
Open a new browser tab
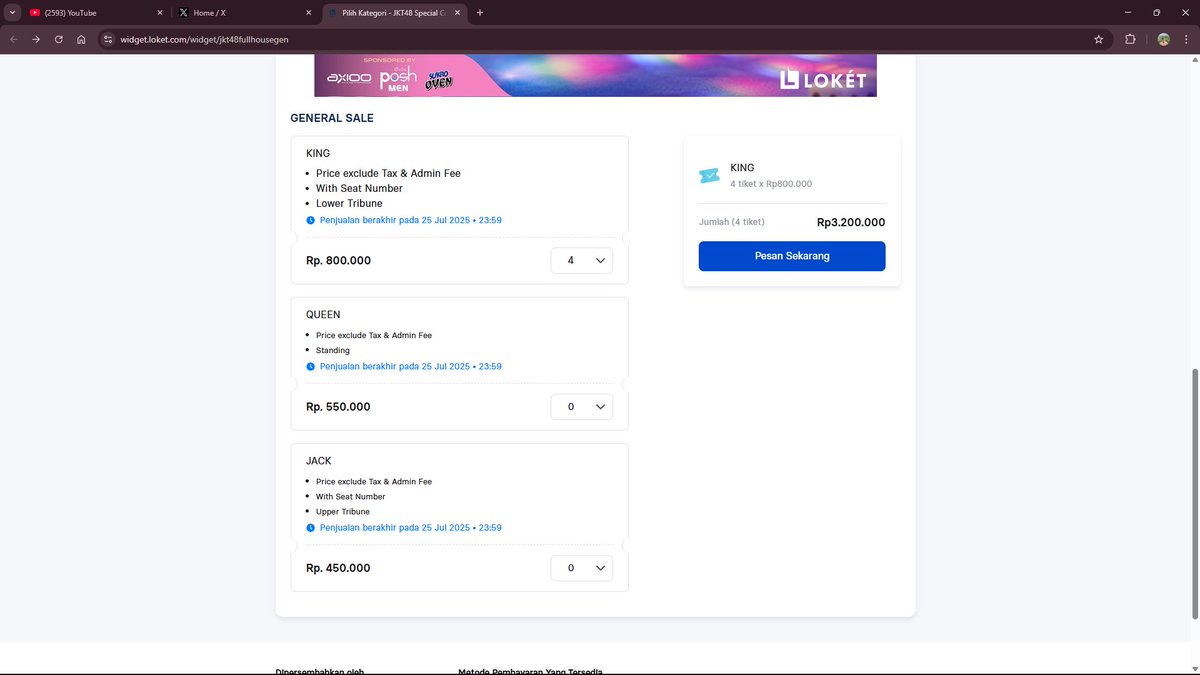[480, 13]
